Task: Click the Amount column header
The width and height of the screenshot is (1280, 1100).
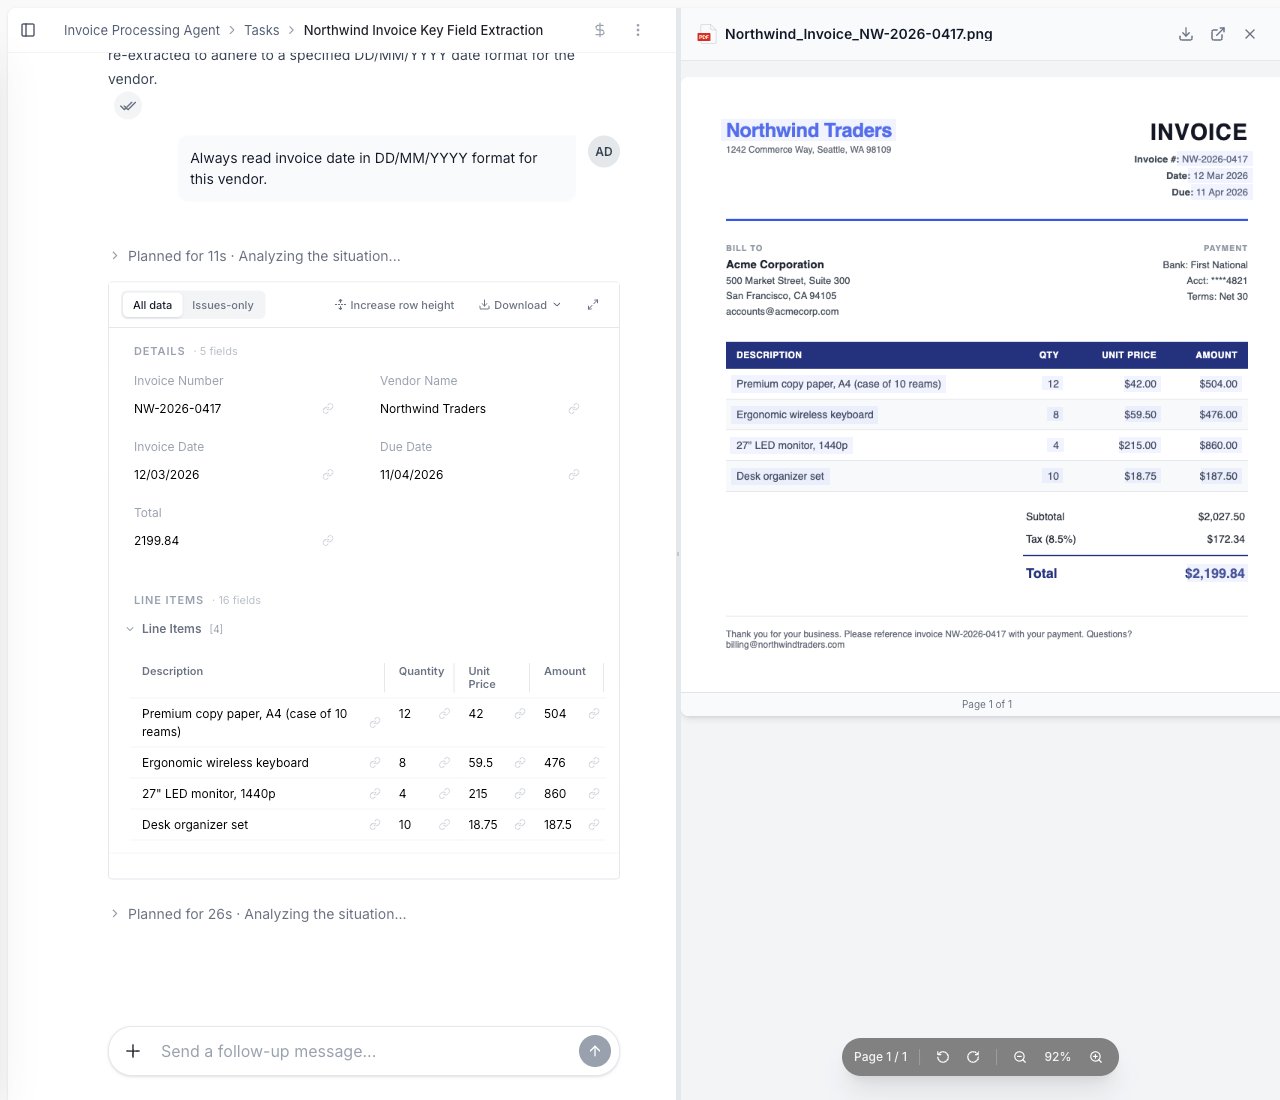Action: (x=565, y=671)
